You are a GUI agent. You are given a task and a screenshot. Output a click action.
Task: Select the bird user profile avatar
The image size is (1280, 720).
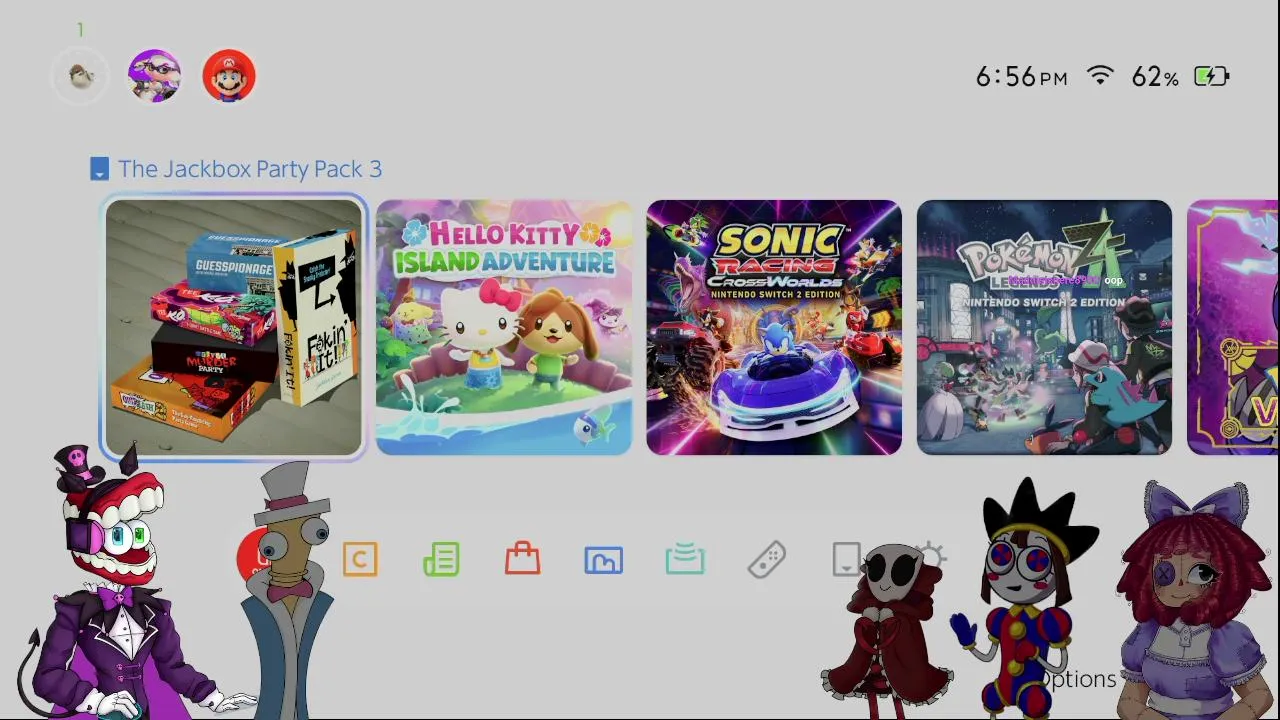(x=80, y=76)
